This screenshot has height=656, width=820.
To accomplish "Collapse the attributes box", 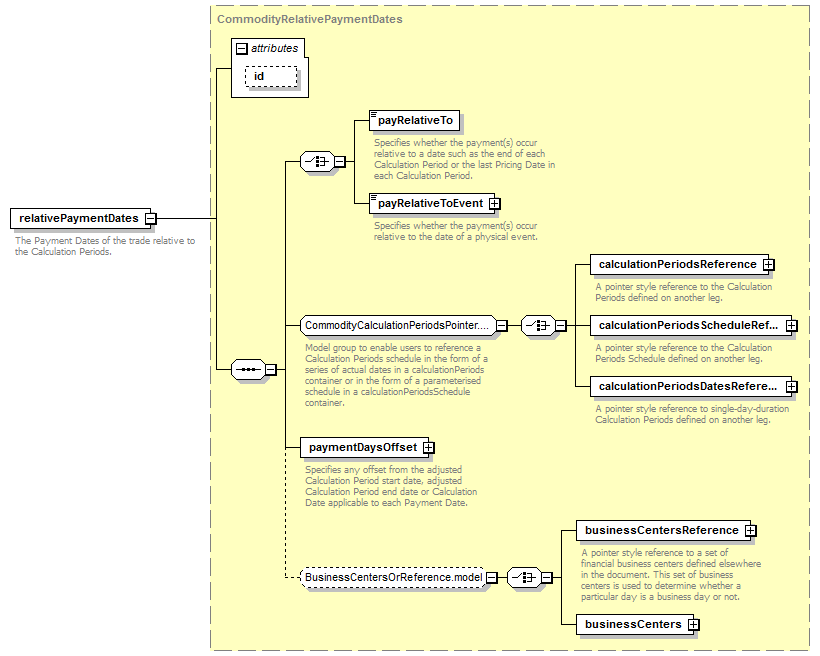I will 241,48.
